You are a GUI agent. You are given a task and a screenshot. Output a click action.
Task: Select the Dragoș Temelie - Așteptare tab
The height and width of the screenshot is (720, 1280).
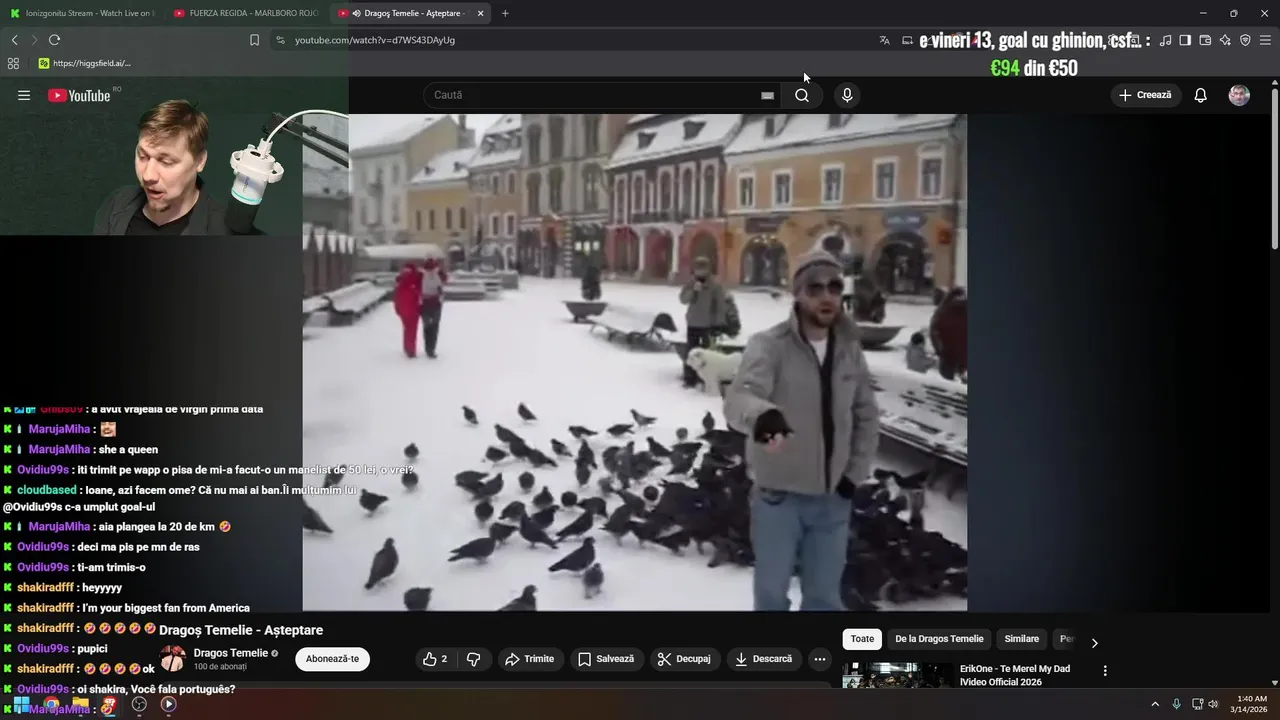coord(410,13)
